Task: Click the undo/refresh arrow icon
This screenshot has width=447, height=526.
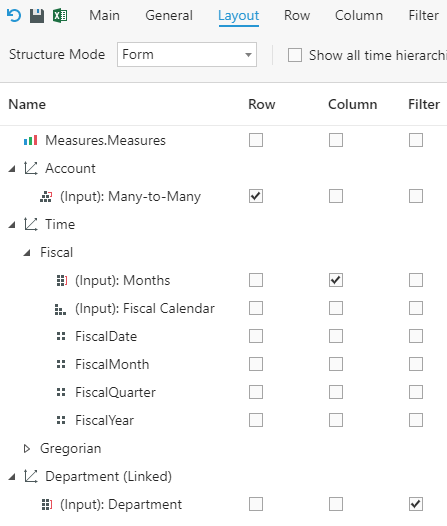Action: [x=14, y=15]
